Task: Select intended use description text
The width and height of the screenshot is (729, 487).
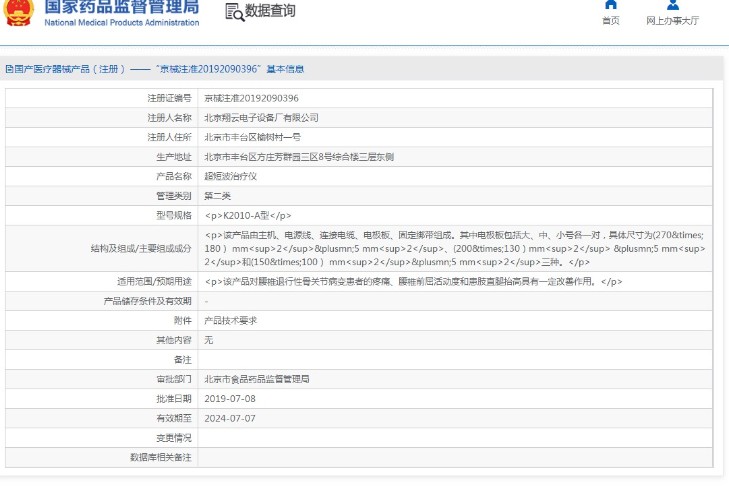Action: click(x=413, y=281)
